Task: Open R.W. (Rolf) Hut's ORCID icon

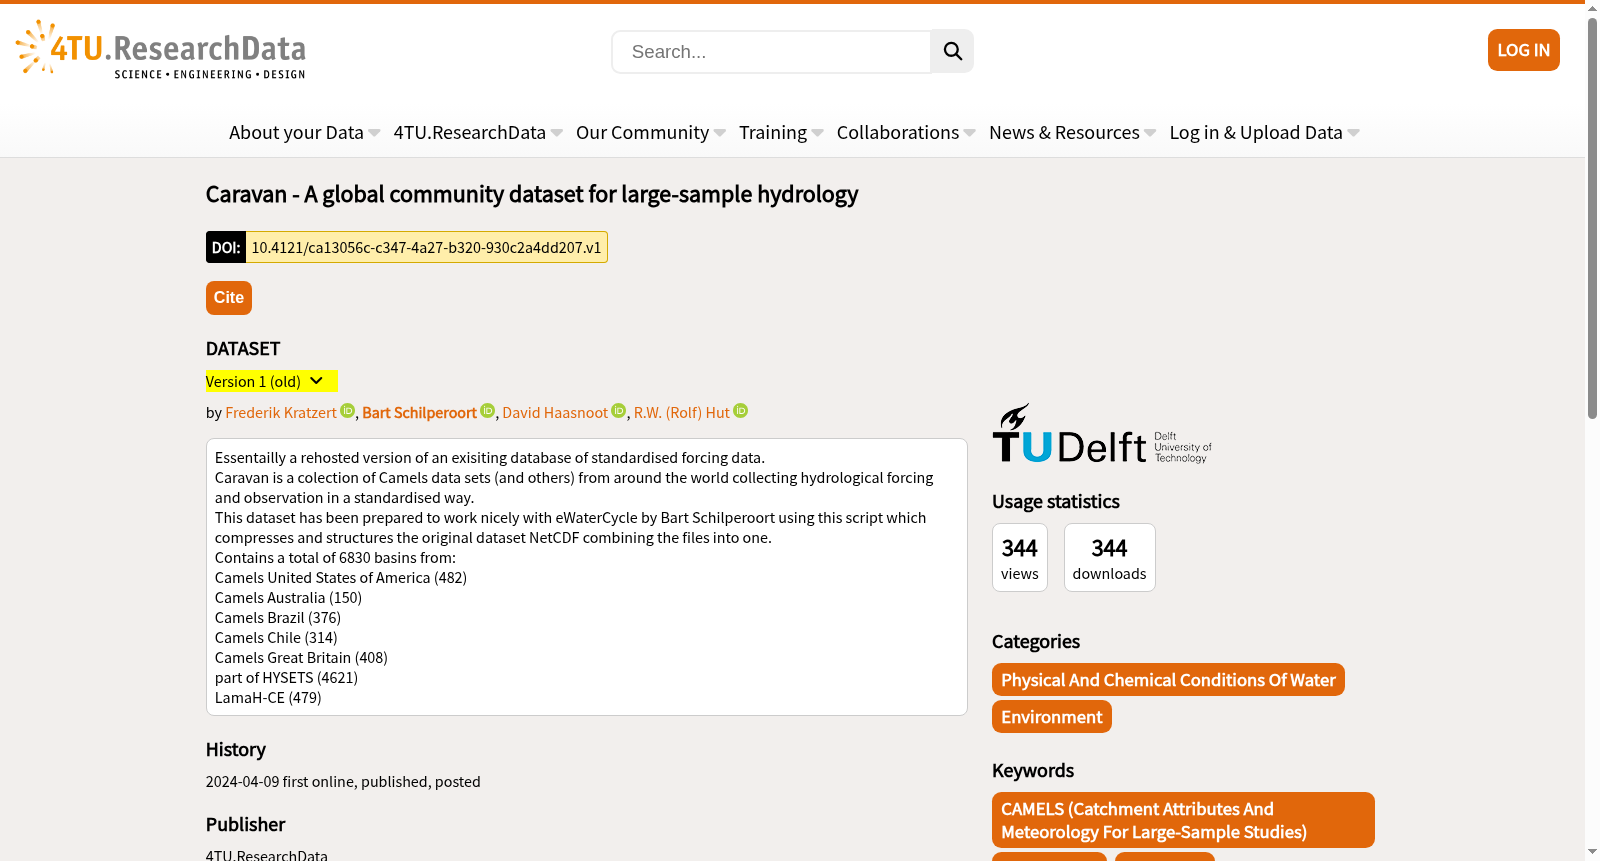Action: (x=741, y=411)
